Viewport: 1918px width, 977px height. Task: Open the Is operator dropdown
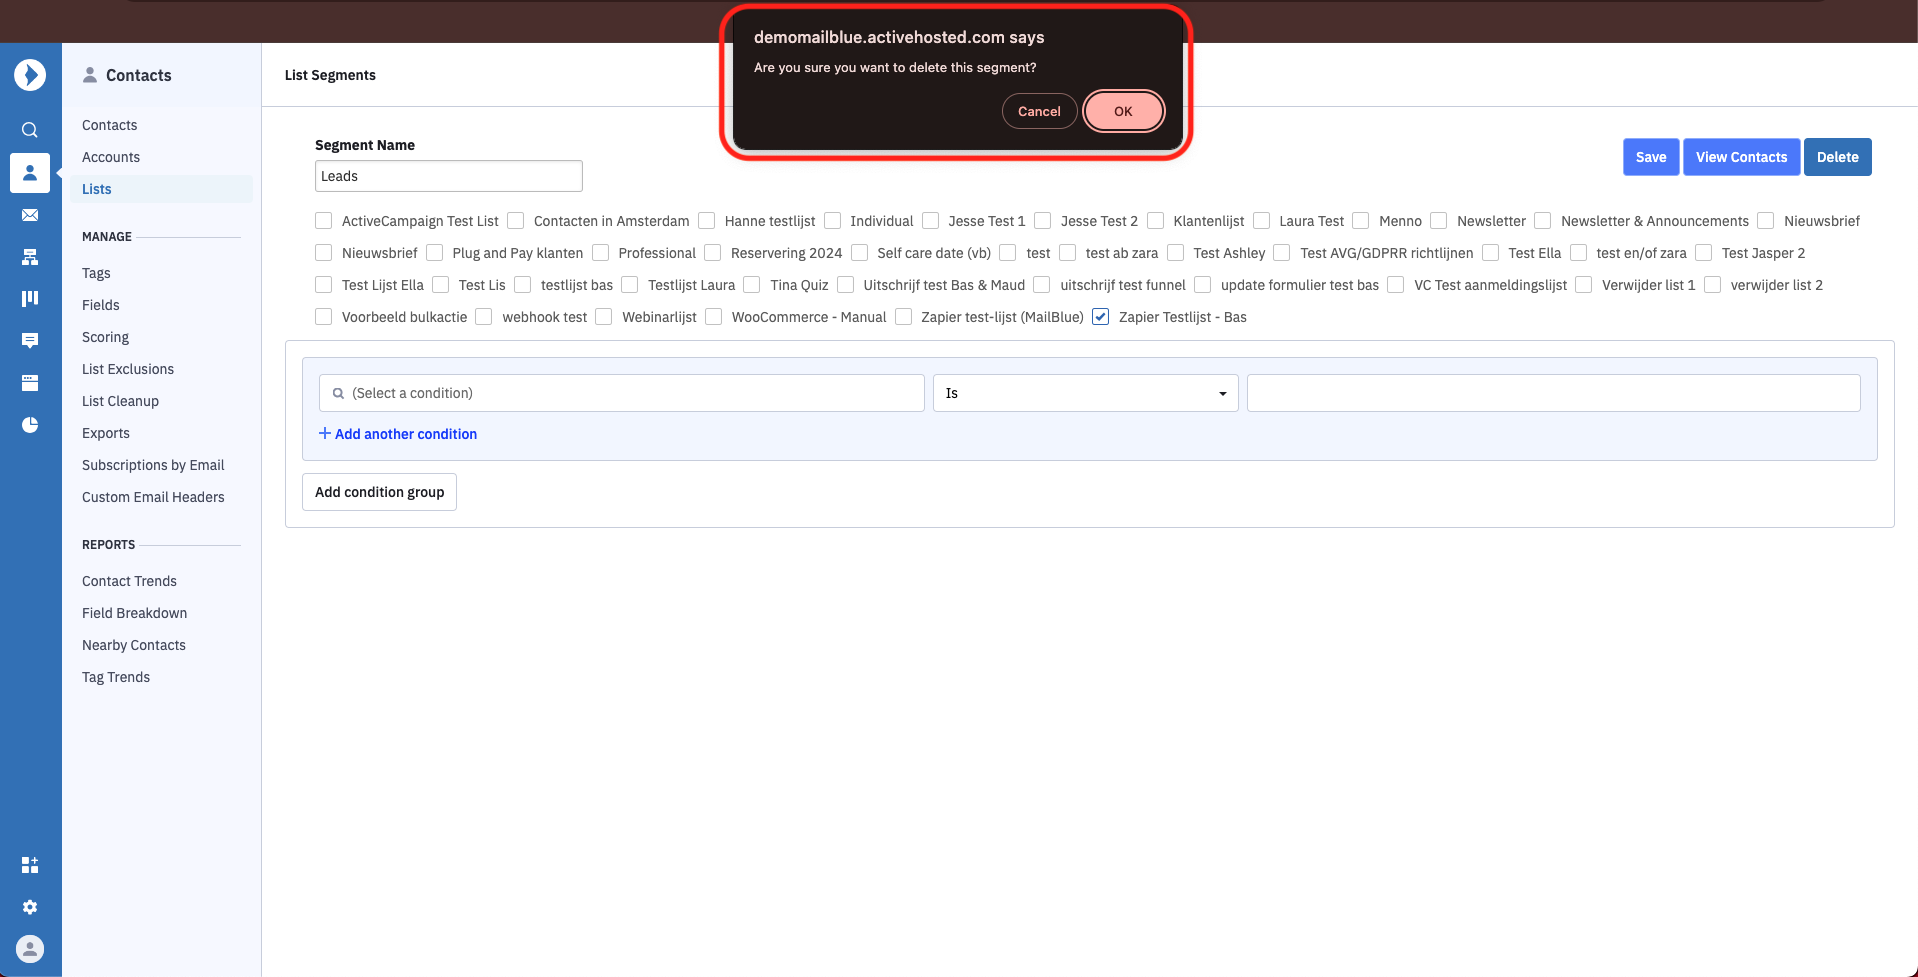(x=1085, y=393)
